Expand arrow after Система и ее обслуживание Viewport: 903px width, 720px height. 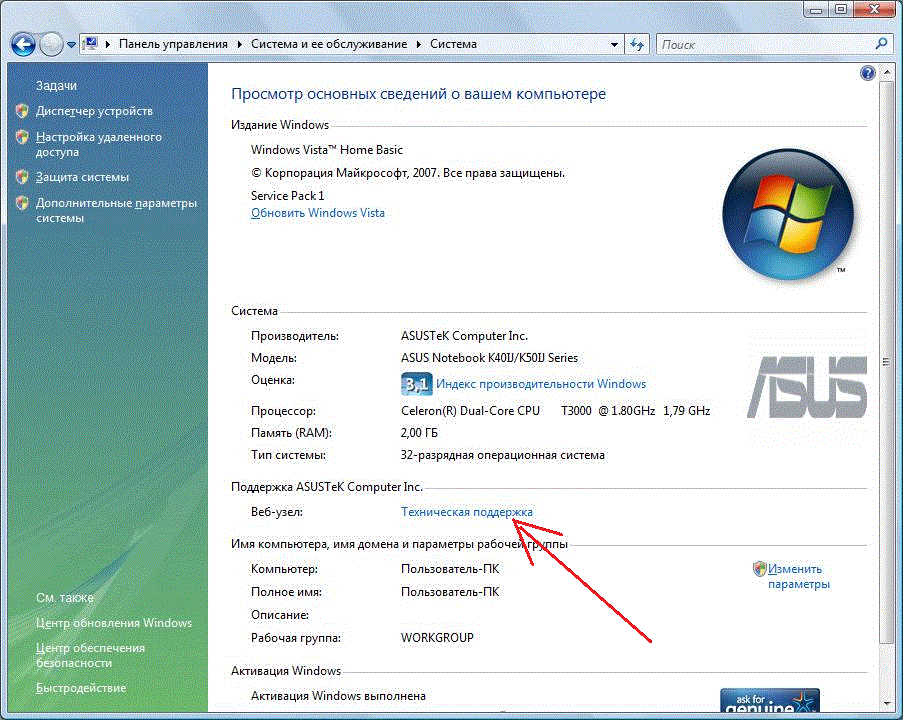point(419,44)
